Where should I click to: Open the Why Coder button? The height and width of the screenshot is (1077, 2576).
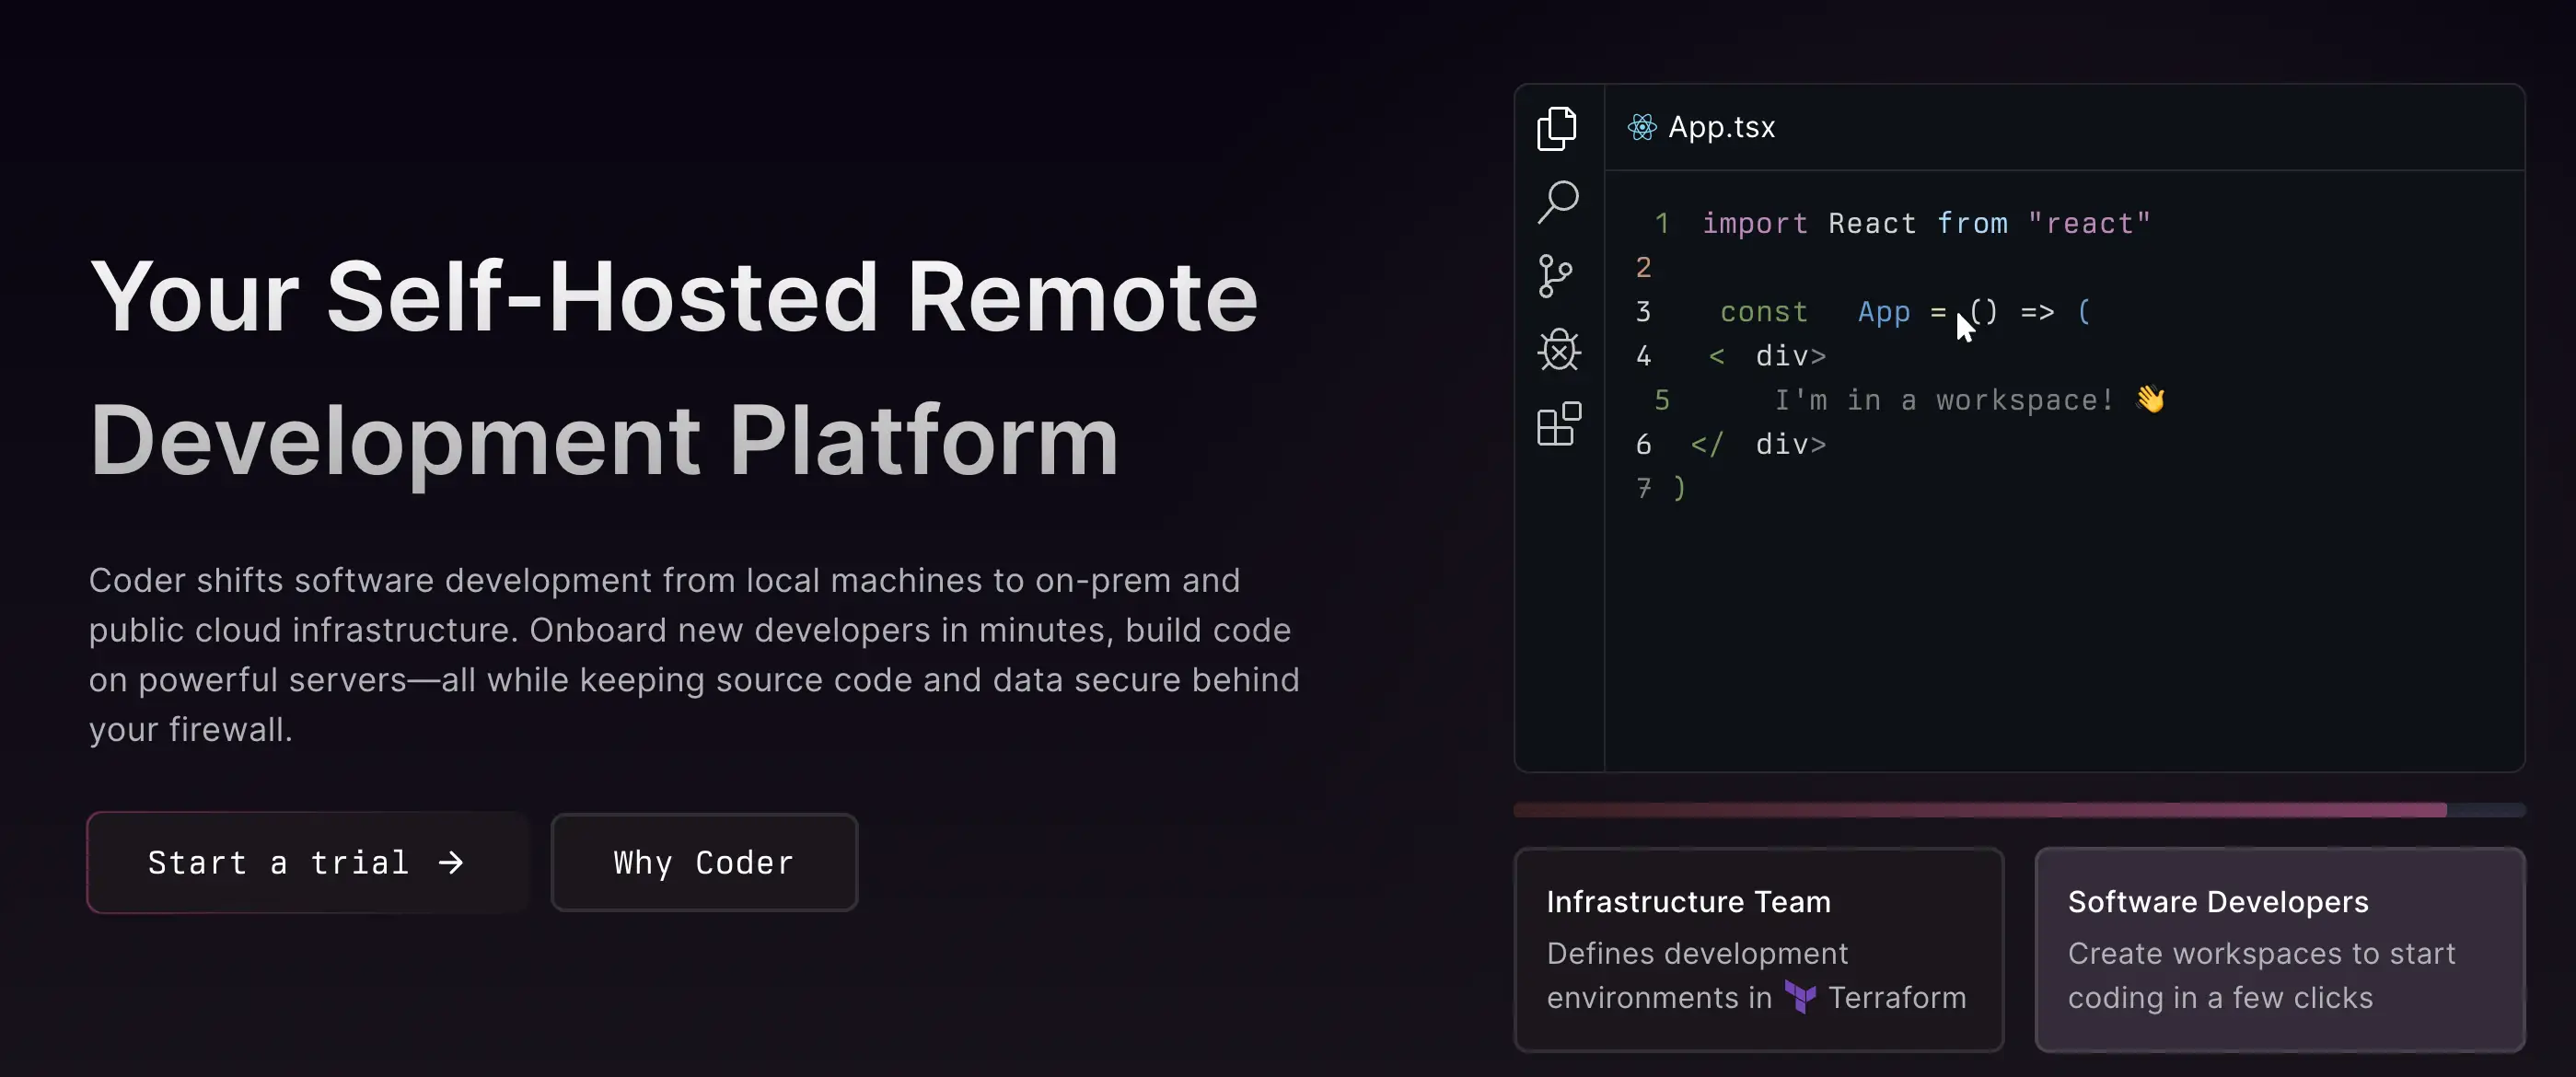pos(703,862)
